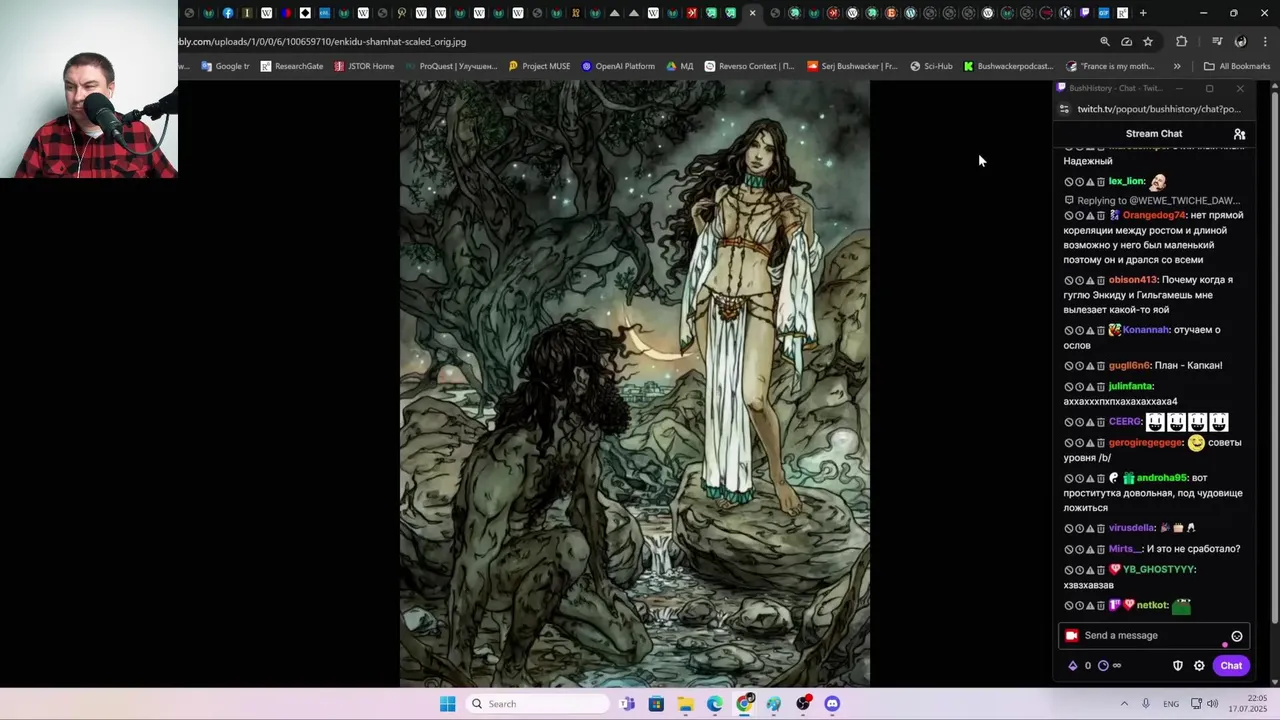Click the Twitch popout twitch.tv URL text

[1158, 109]
